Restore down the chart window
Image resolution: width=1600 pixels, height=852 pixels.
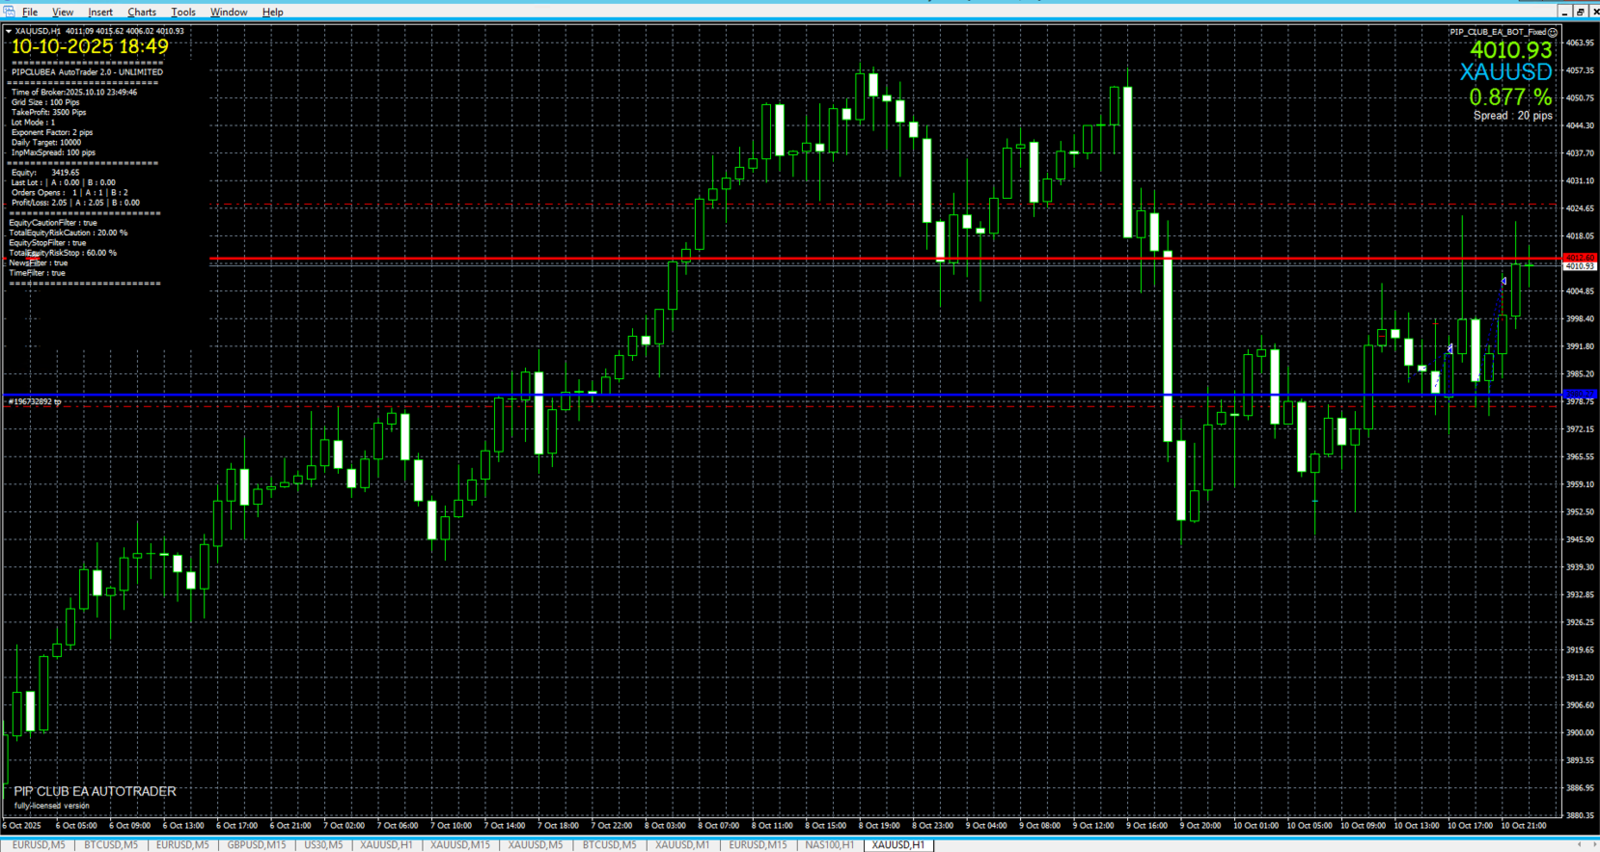(x=1580, y=12)
